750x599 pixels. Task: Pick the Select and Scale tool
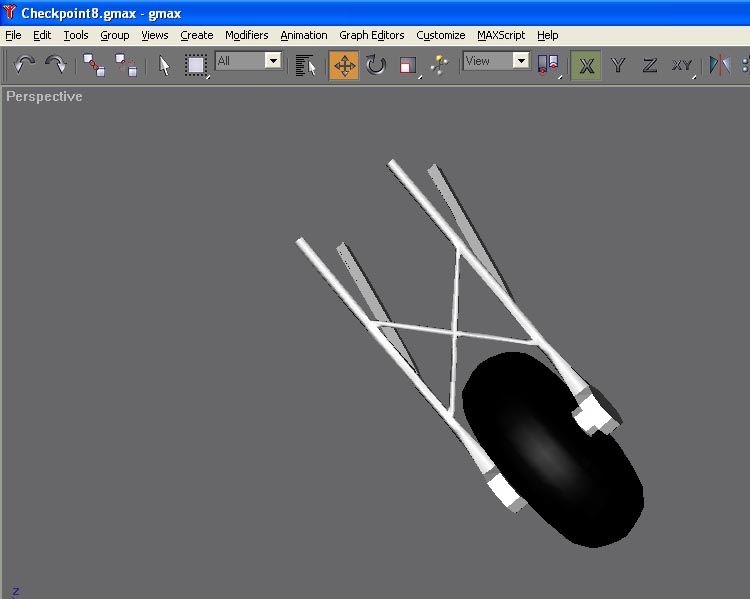(x=408, y=65)
